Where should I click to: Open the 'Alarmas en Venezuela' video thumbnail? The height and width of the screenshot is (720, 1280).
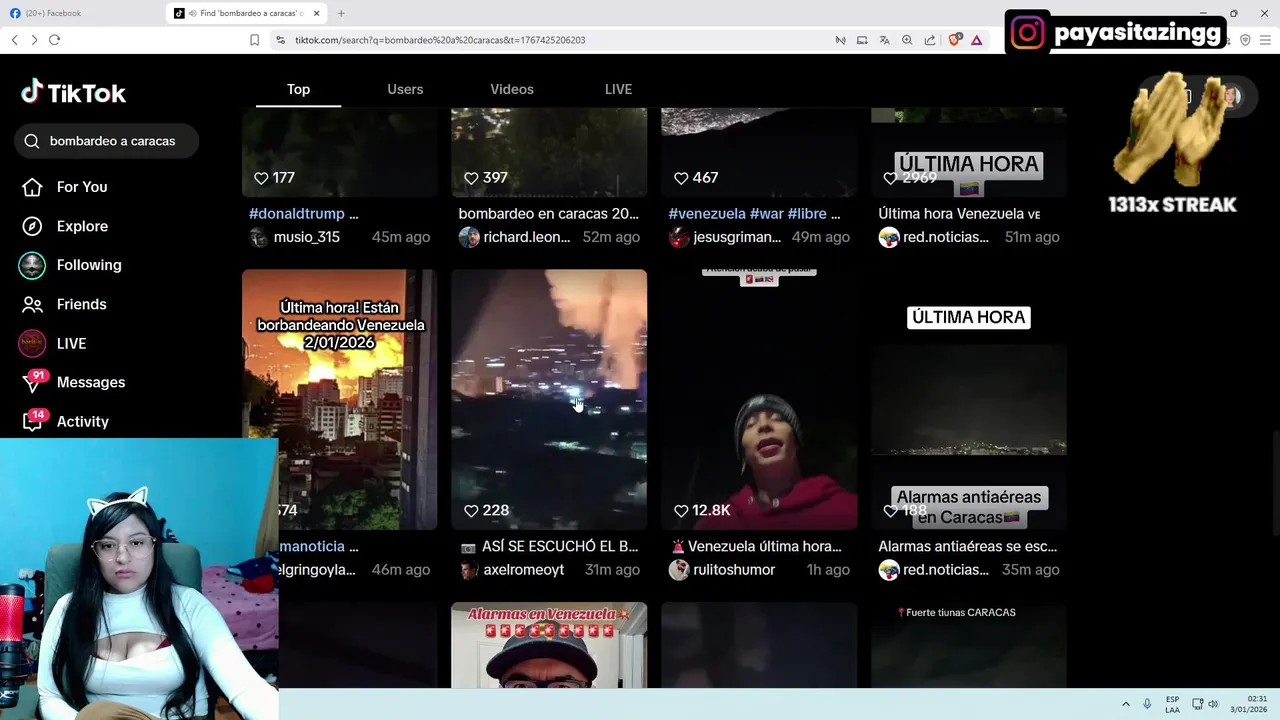click(x=549, y=645)
